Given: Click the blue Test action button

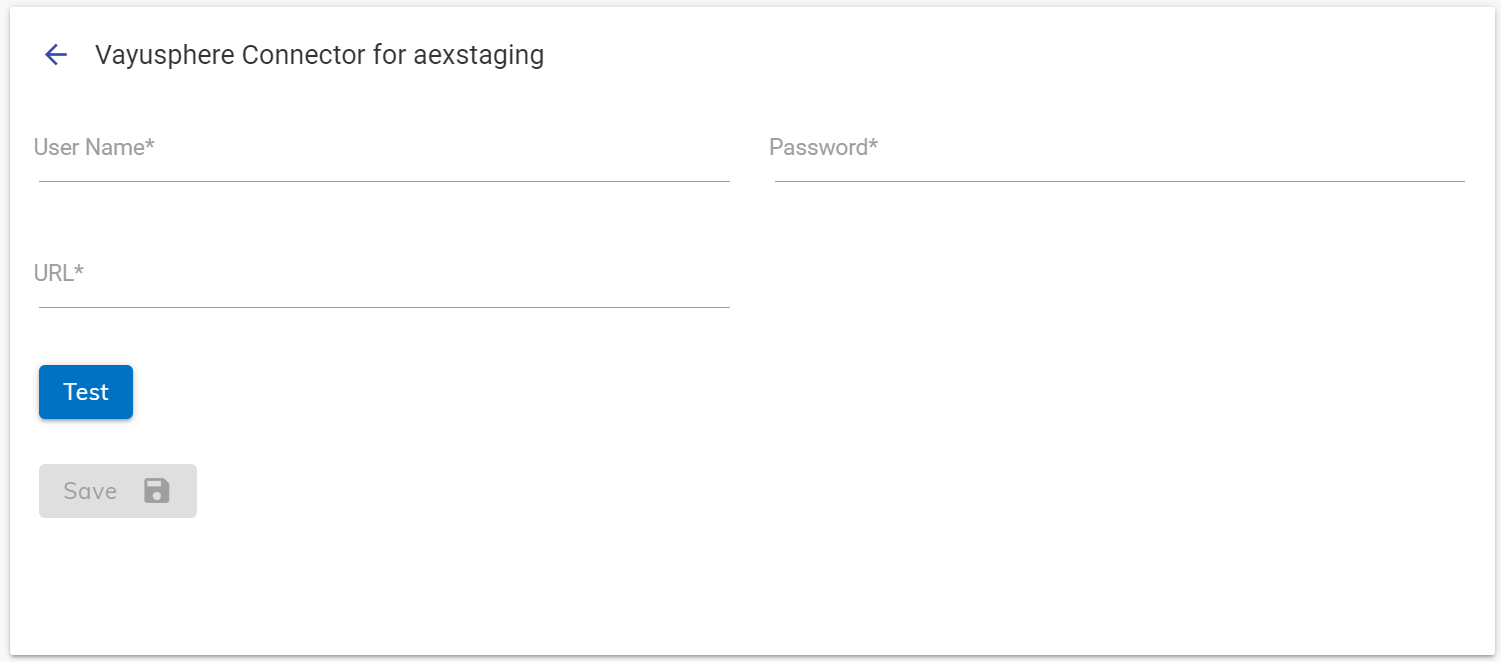Looking at the screenshot, I should (85, 392).
